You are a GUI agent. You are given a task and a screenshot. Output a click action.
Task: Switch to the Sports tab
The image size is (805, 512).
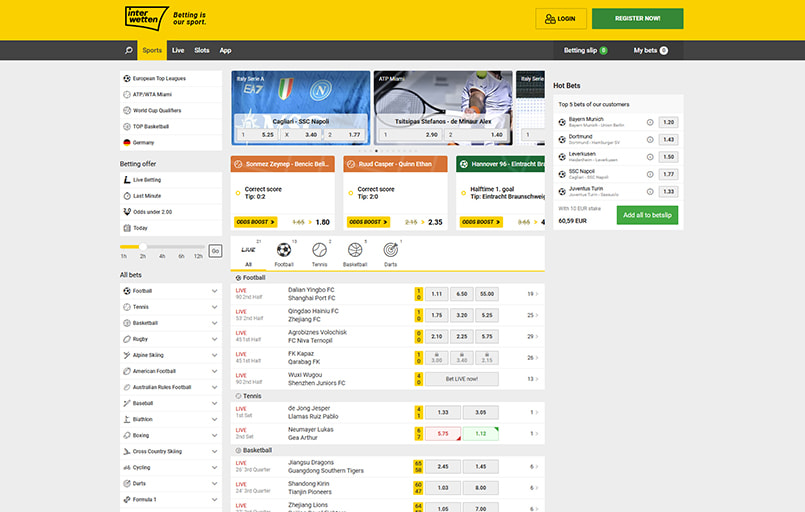152,50
